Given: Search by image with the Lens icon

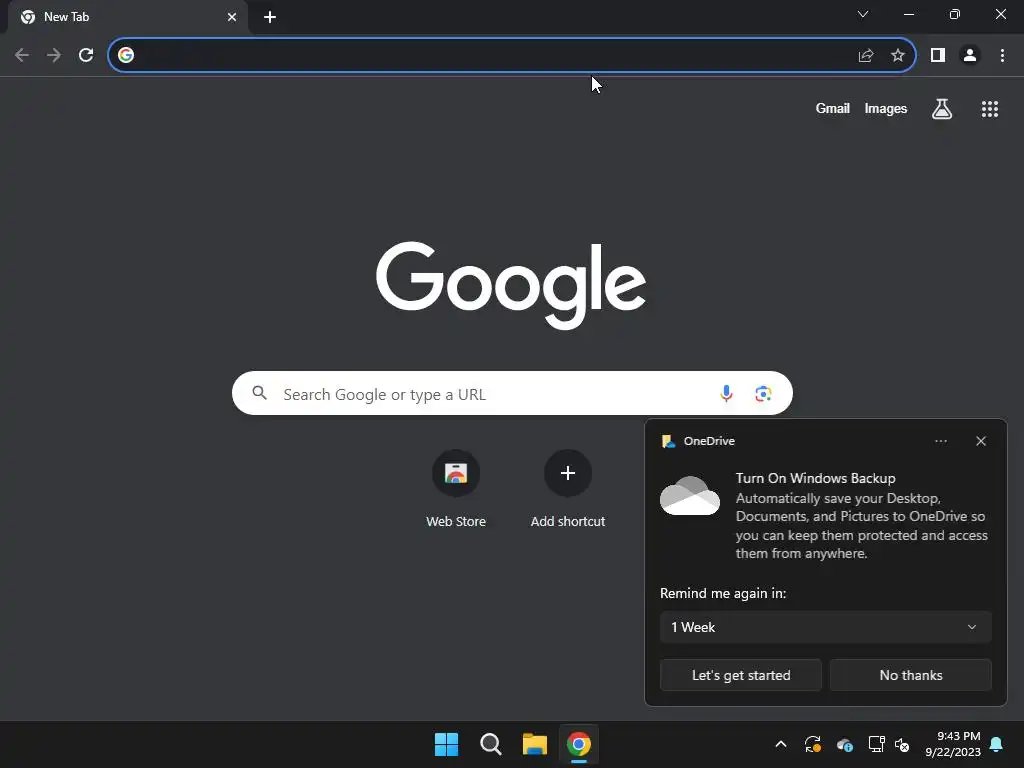Looking at the screenshot, I should [x=763, y=394].
